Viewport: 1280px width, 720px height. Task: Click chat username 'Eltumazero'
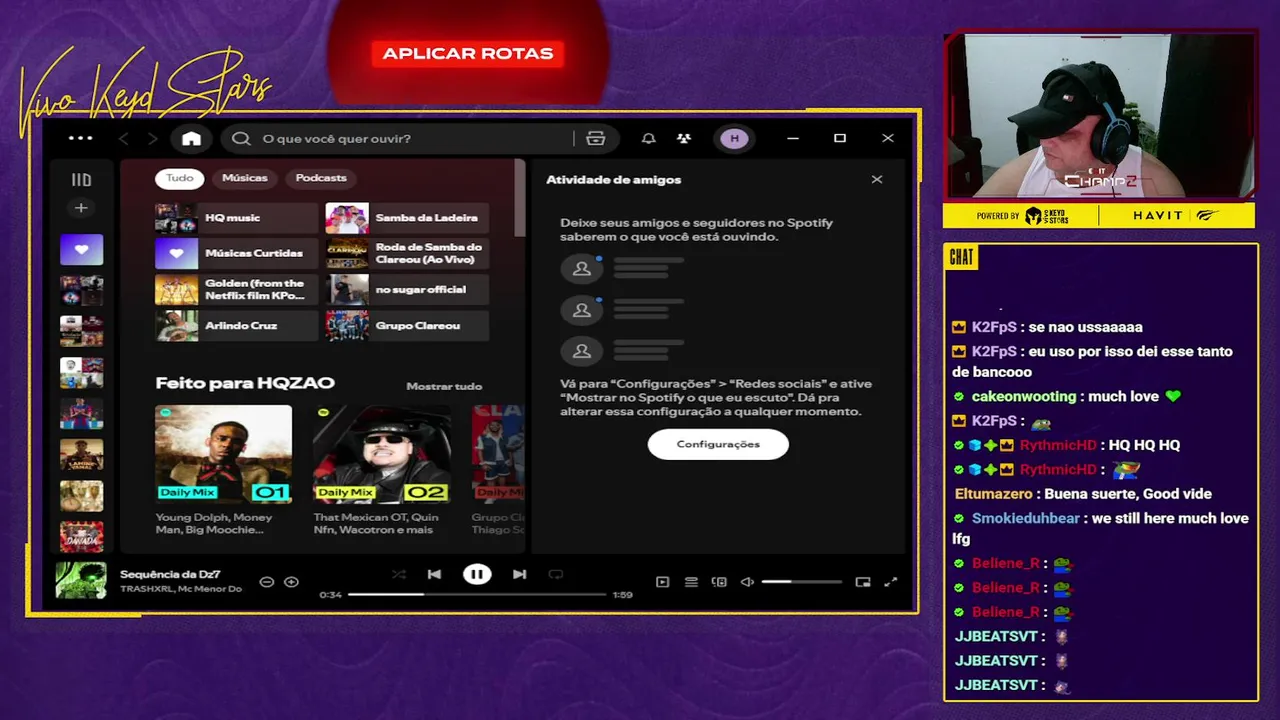coord(995,494)
